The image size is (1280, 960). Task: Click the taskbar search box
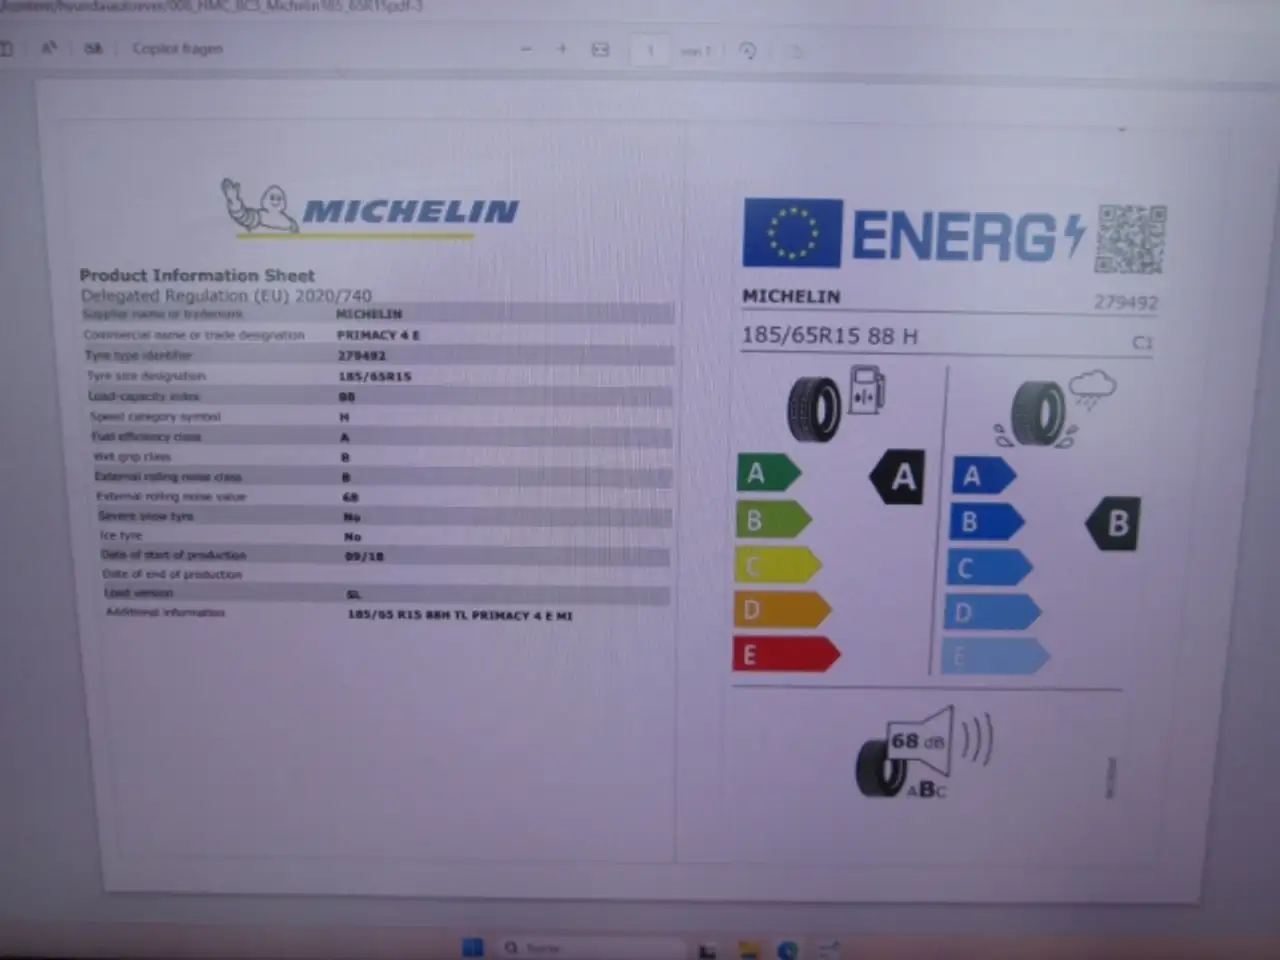tap(590, 947)
